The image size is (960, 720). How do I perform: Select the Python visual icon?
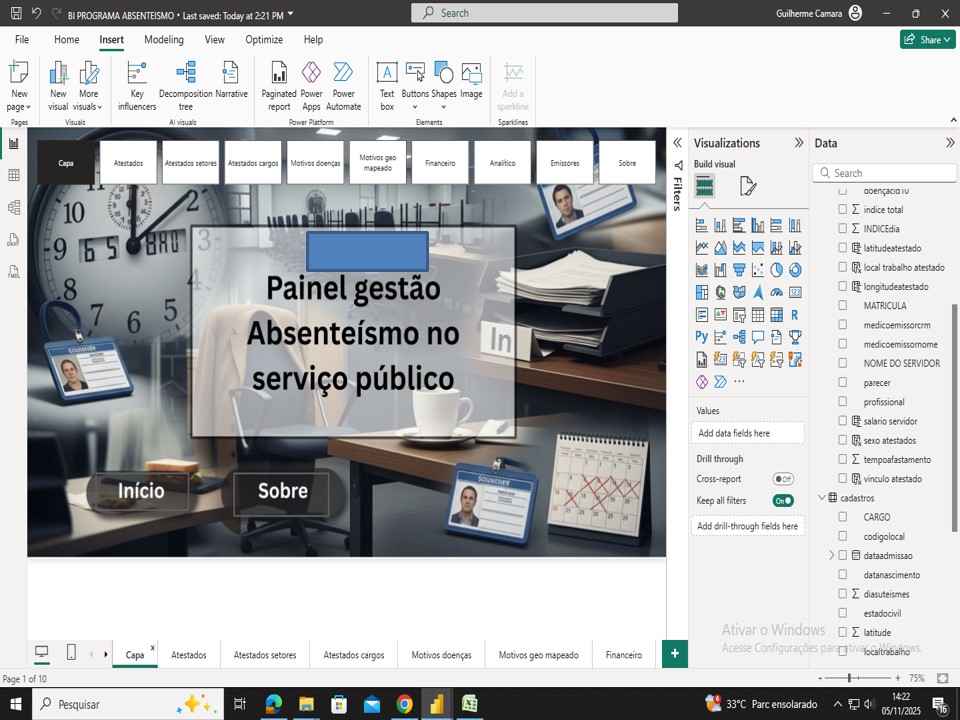[x=702, y=337]
